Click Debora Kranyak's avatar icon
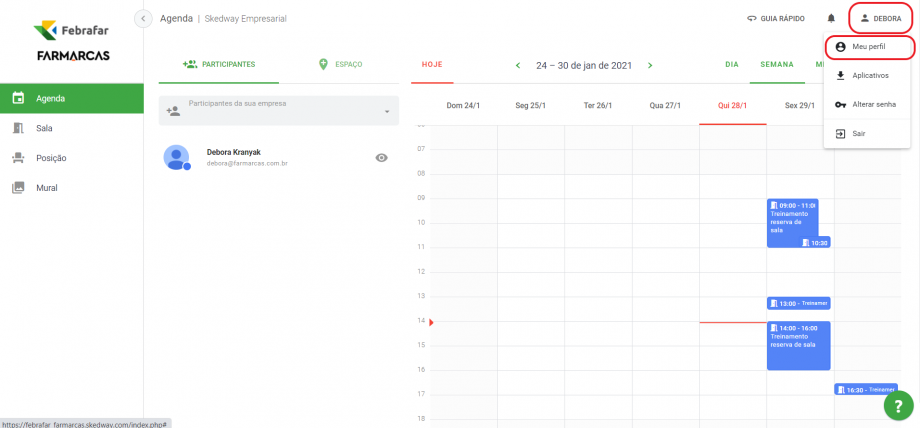The image size is (920, 428). point(177,157)
